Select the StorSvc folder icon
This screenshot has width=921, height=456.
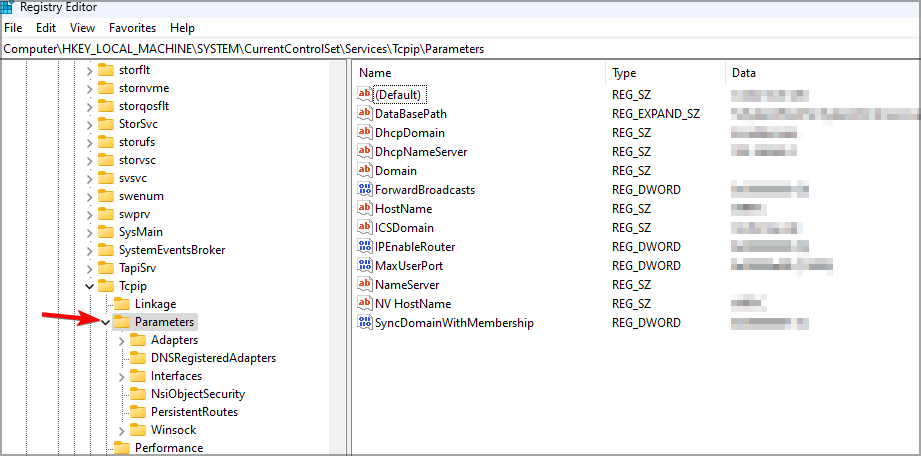click(x=106, y=124)
